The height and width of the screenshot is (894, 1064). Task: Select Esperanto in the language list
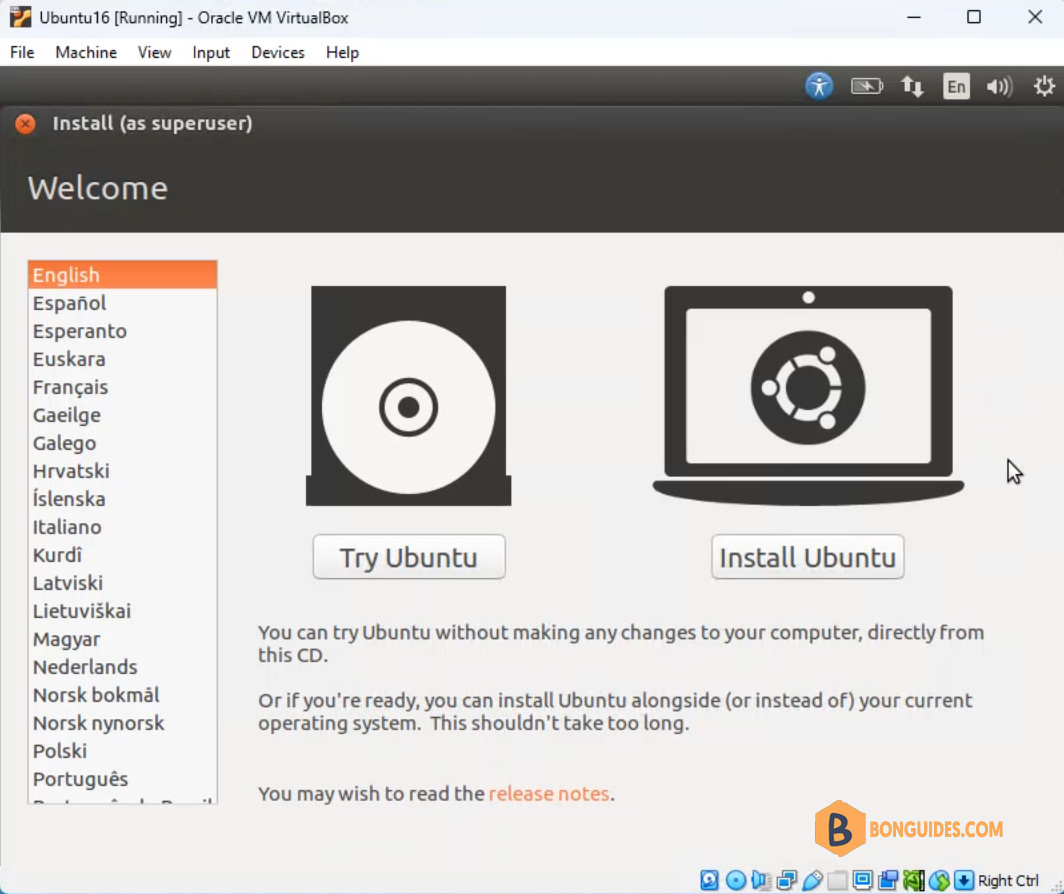point(123,331)
